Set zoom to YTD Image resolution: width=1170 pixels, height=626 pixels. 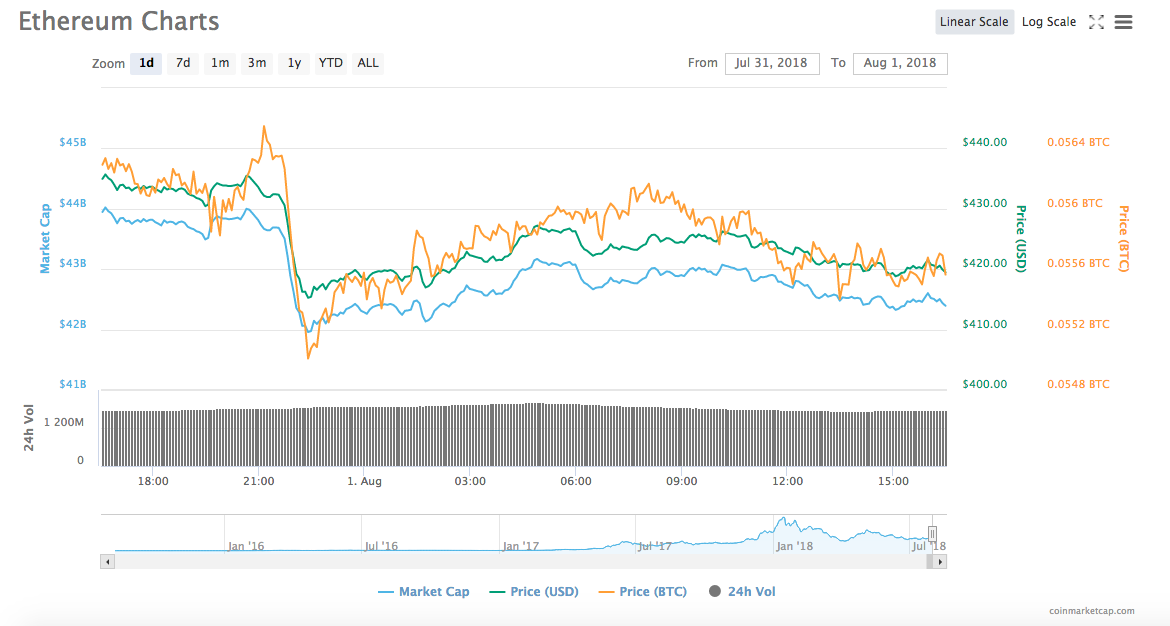pos(331,63)
